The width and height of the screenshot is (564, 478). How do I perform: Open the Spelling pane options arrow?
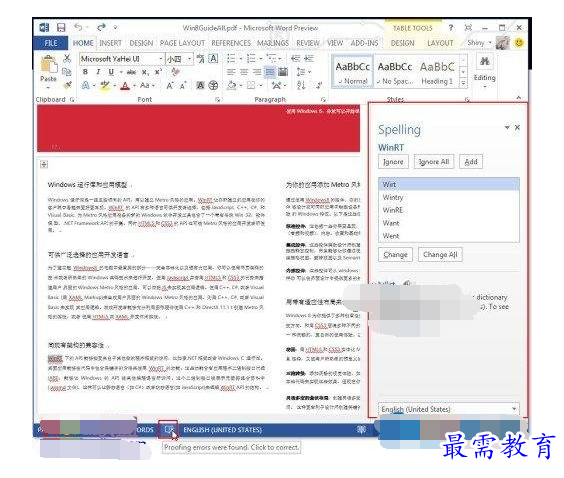507,127
